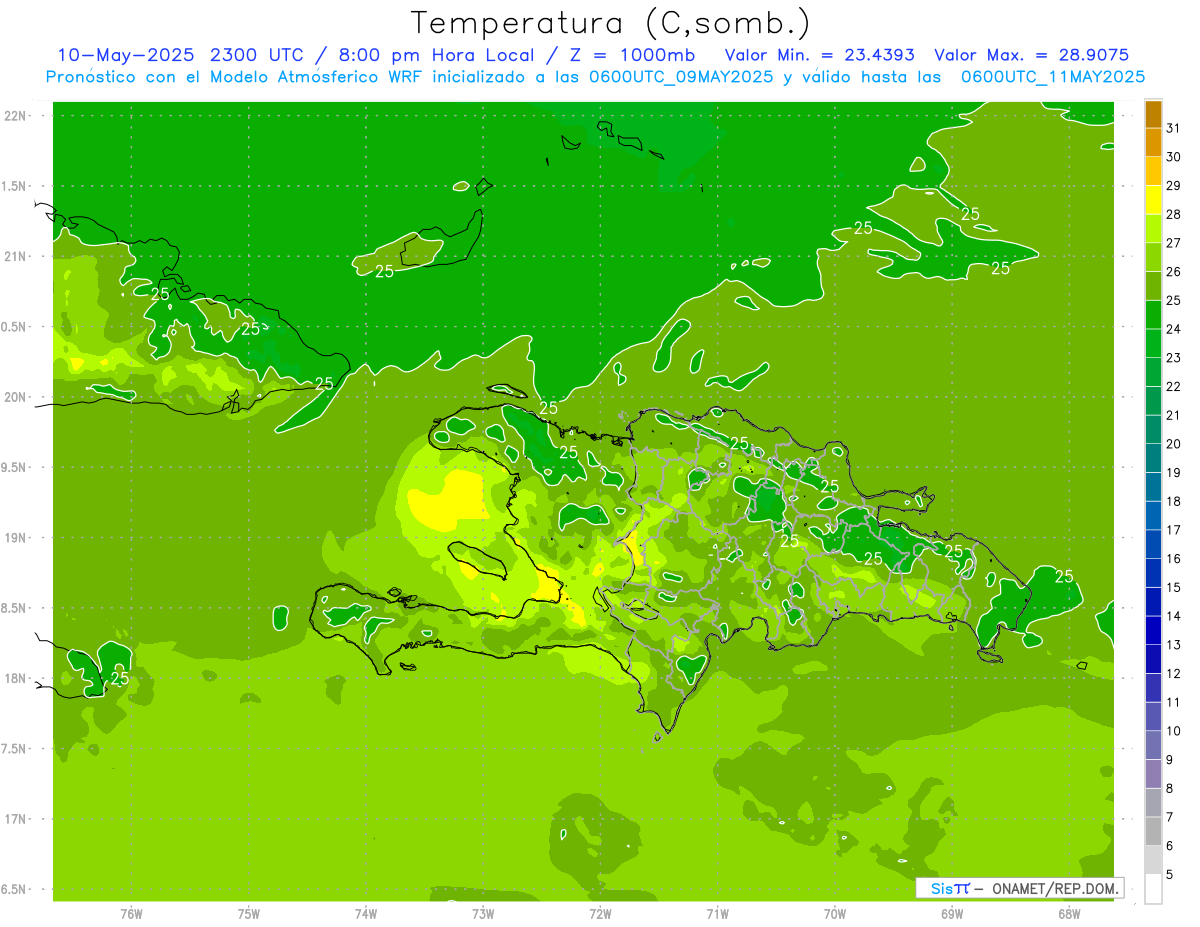Image resolution: width=1200 pixels, height=927 pixels.
Task: Click the '31' colorbar value
Action: pyautogui.click(x=1173, y=128)
